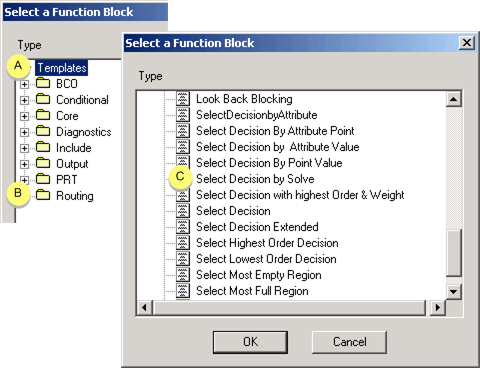Expand the Core folder in tree
480x368 pixels.
click(x=24, y=116)
